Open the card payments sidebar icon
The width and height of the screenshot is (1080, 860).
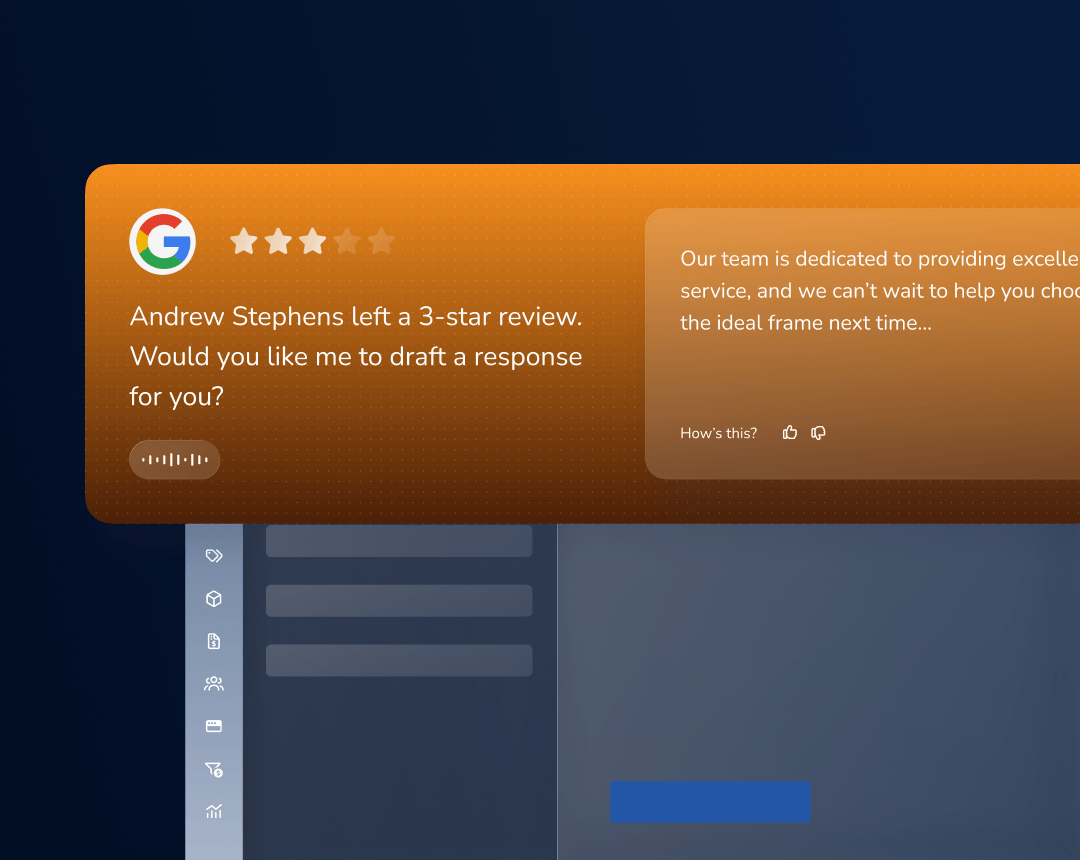tap(214, 726)
